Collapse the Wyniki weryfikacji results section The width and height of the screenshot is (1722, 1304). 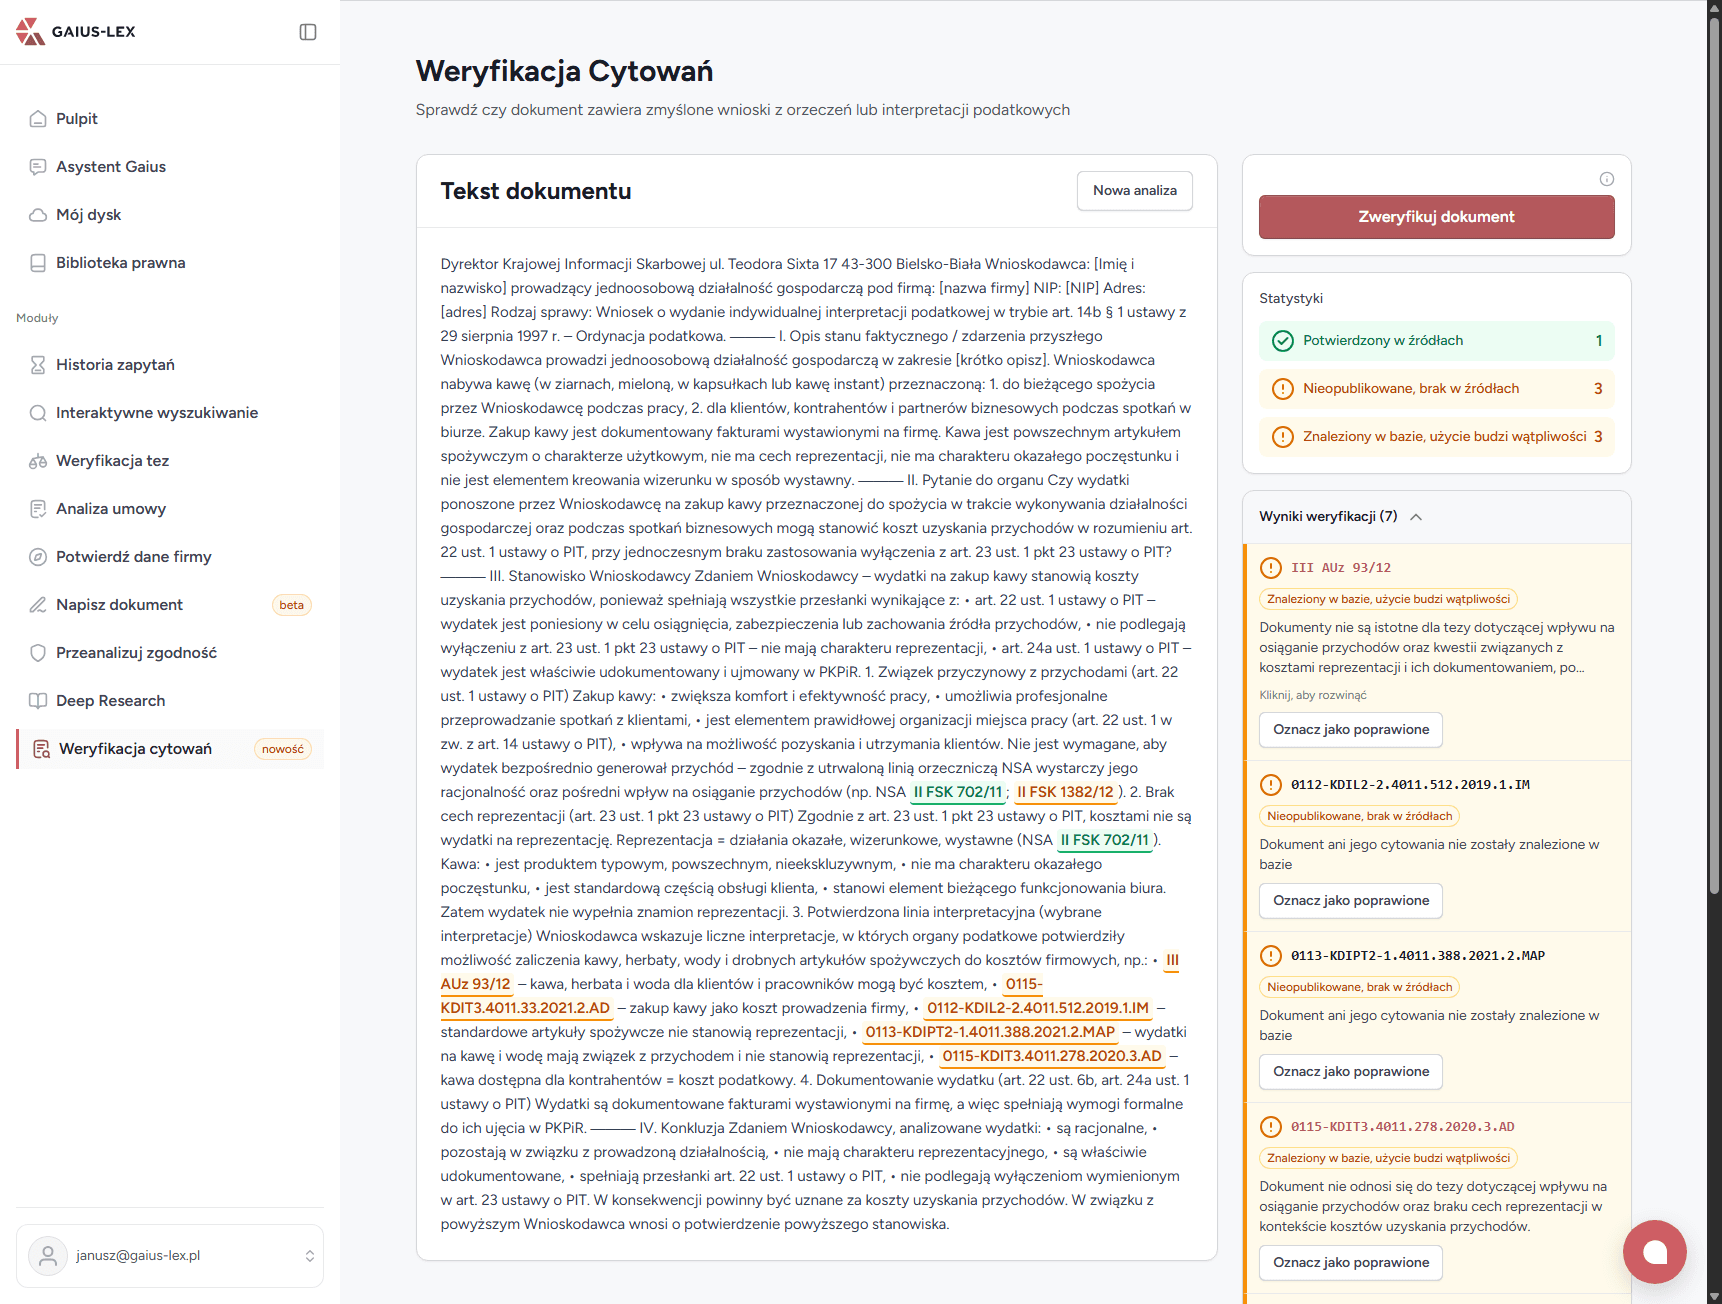(x=1415, y=517)
